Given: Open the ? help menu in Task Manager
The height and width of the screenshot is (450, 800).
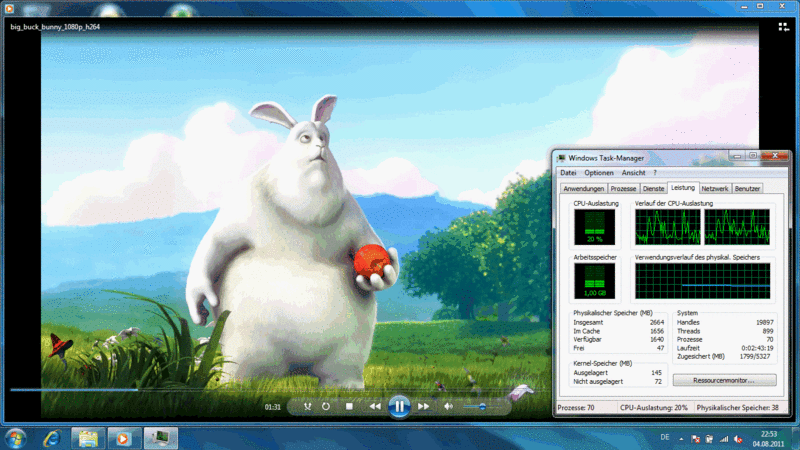Looking at the screenshot, I should pyautogui.click(x=655, y=173).
